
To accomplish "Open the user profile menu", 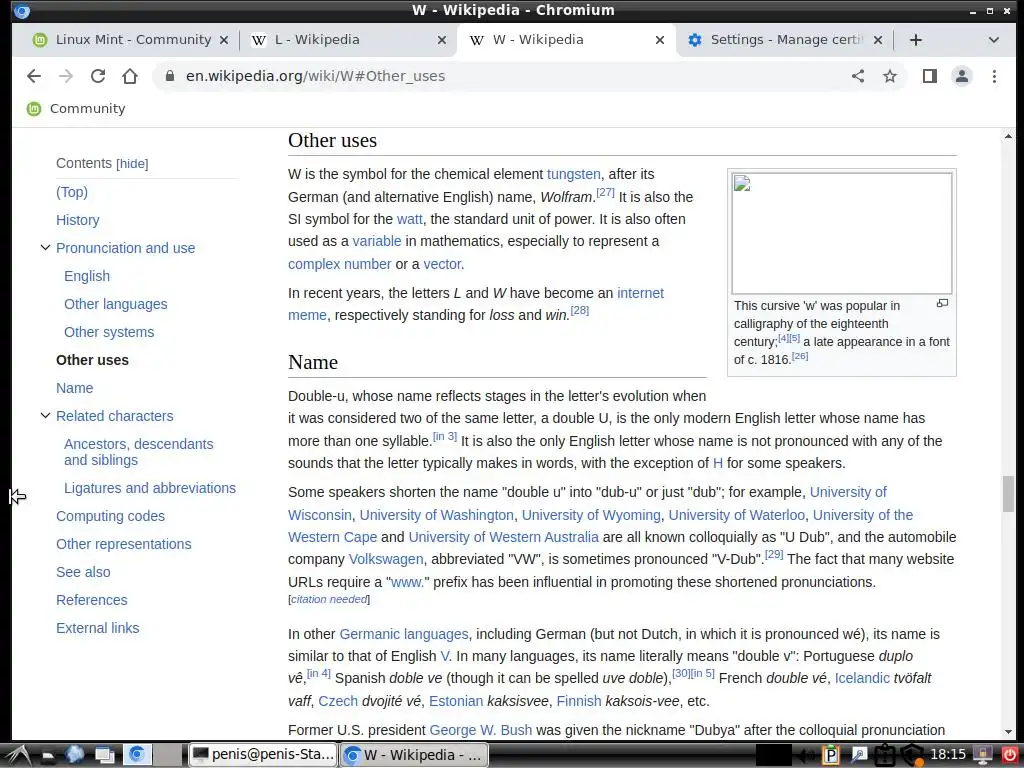I will point(961,76).
